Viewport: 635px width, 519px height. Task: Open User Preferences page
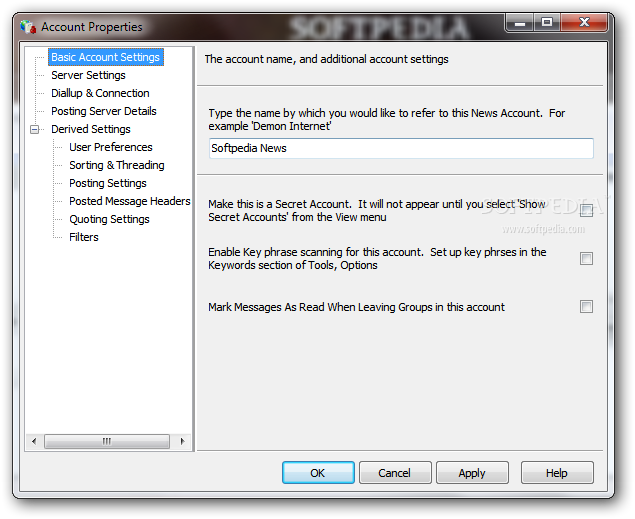[111, 147]
